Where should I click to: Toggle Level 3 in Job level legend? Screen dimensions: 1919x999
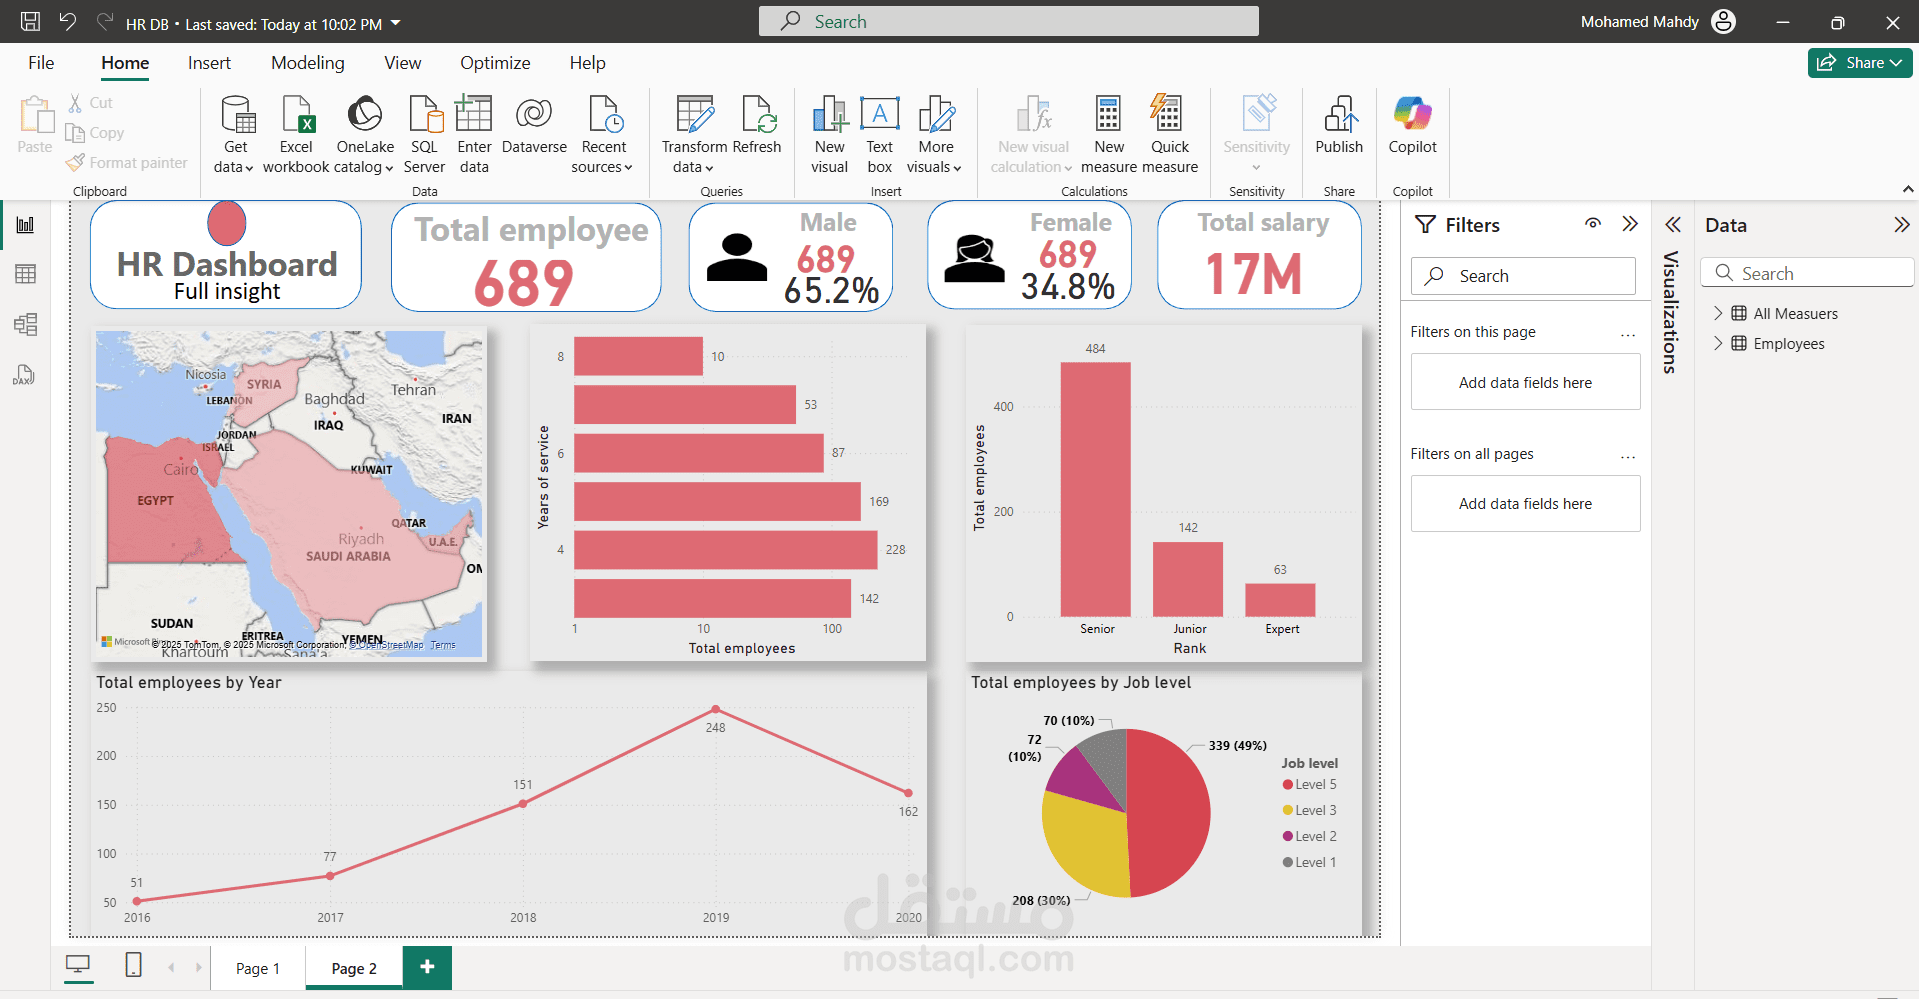[x=1309, y=810]
